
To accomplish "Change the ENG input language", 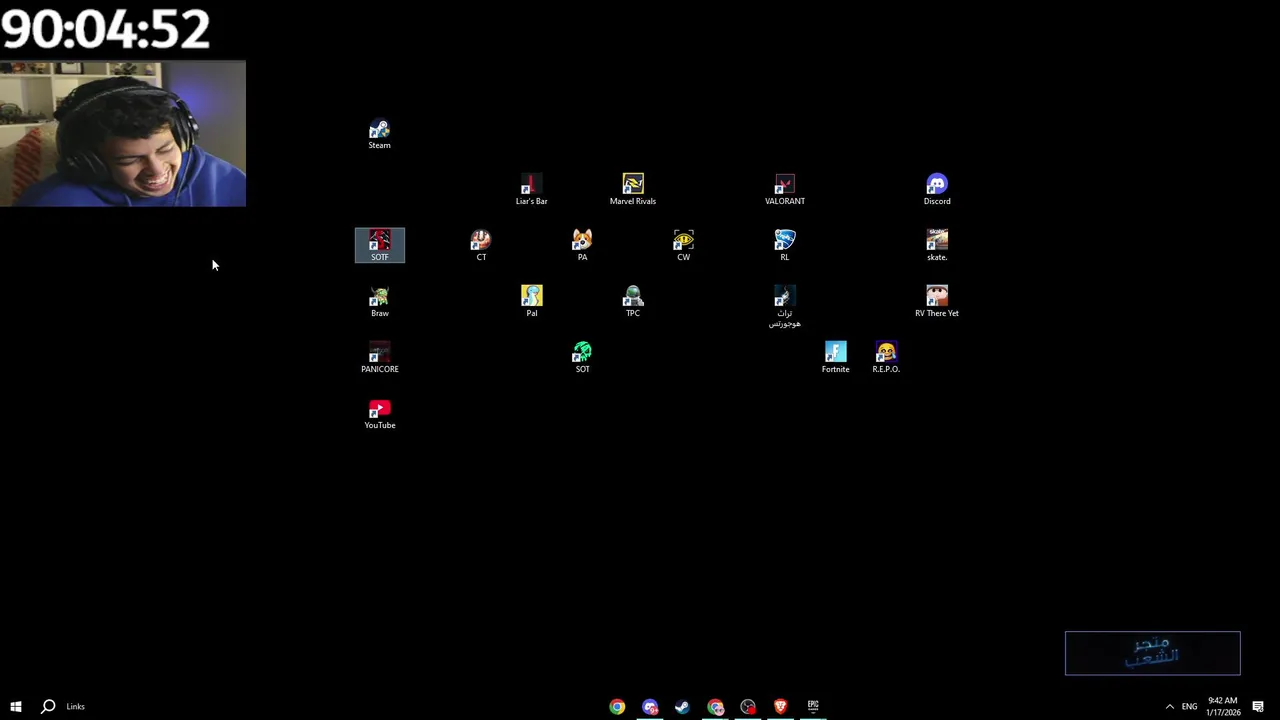I will point(1189,706).
